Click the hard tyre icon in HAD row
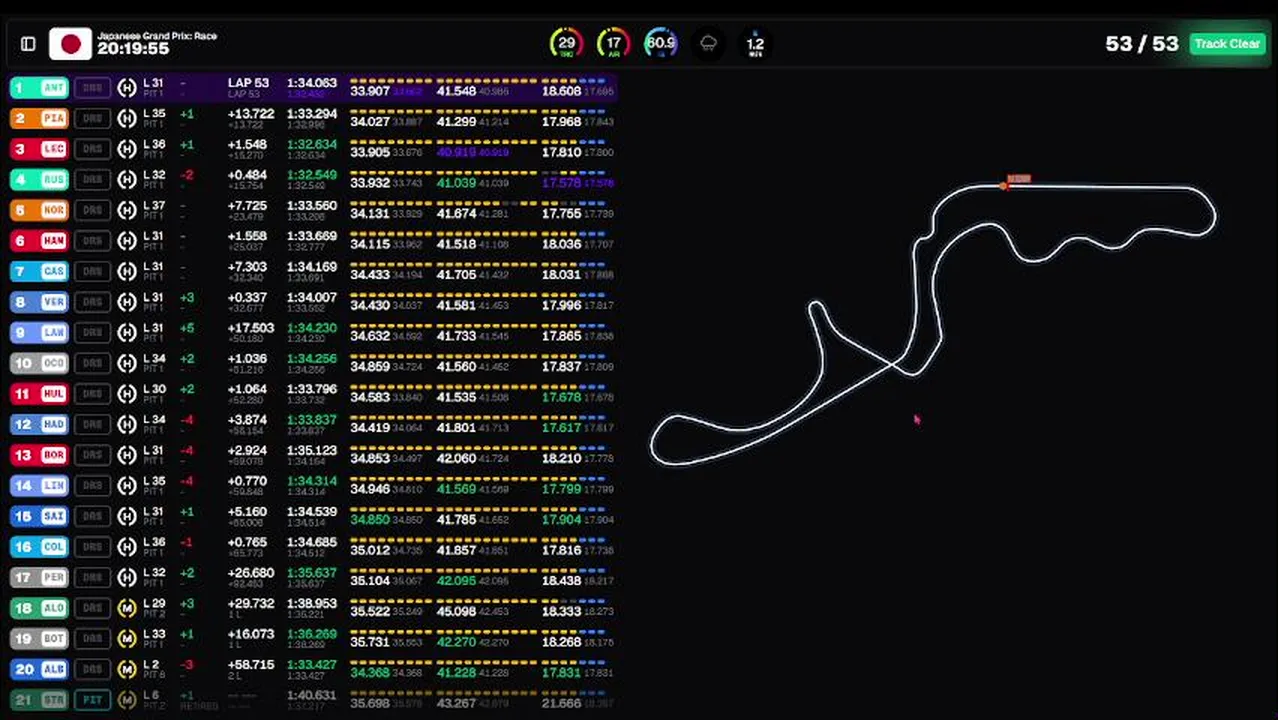The height and width of the screenshot is (720, 1278). tap(127, 425)
